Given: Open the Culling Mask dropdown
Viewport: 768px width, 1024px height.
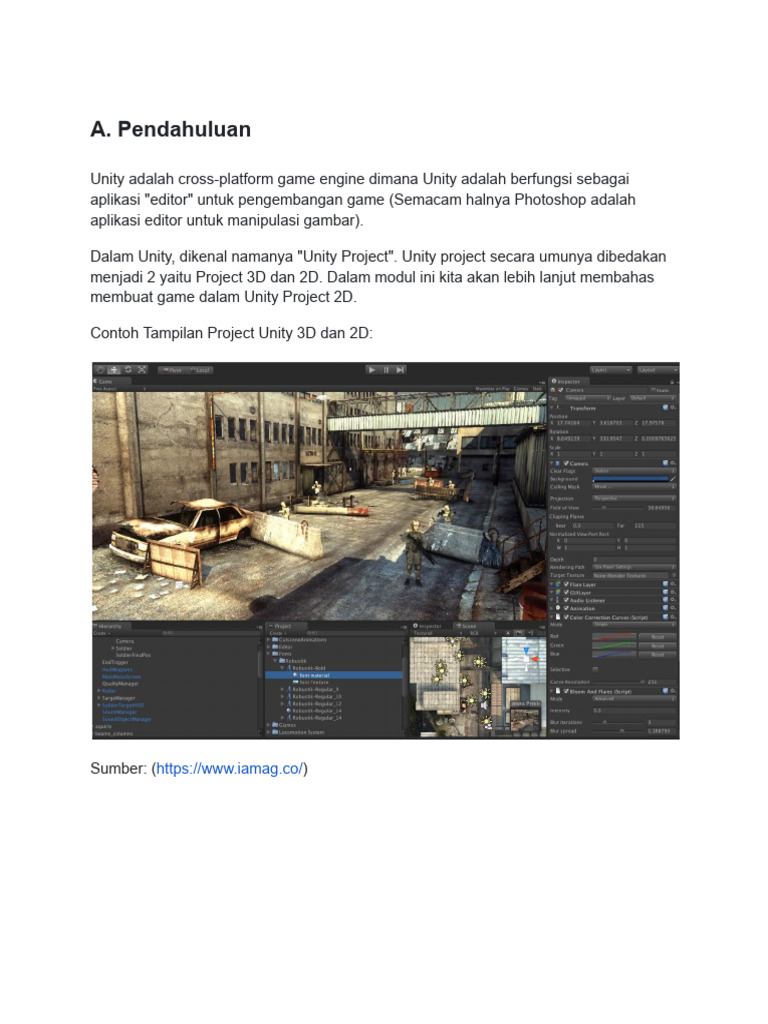Looking at the screenshot, I should point(634,487).
